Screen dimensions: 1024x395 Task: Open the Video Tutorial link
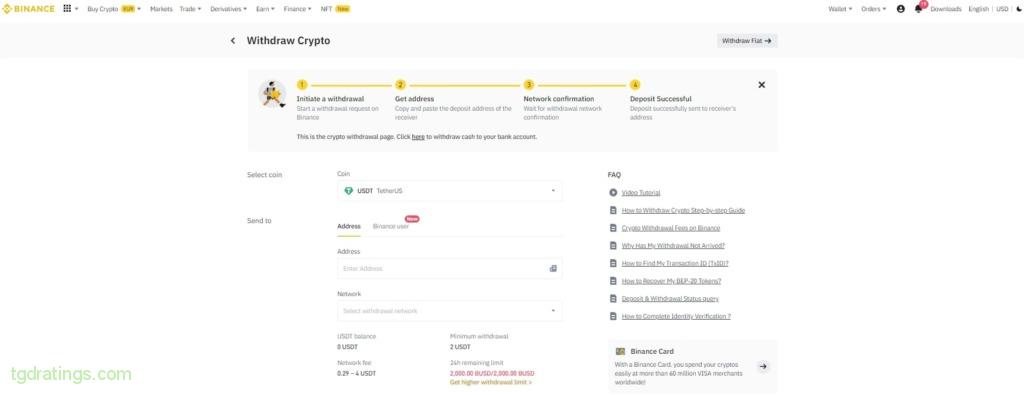[641, 193]
